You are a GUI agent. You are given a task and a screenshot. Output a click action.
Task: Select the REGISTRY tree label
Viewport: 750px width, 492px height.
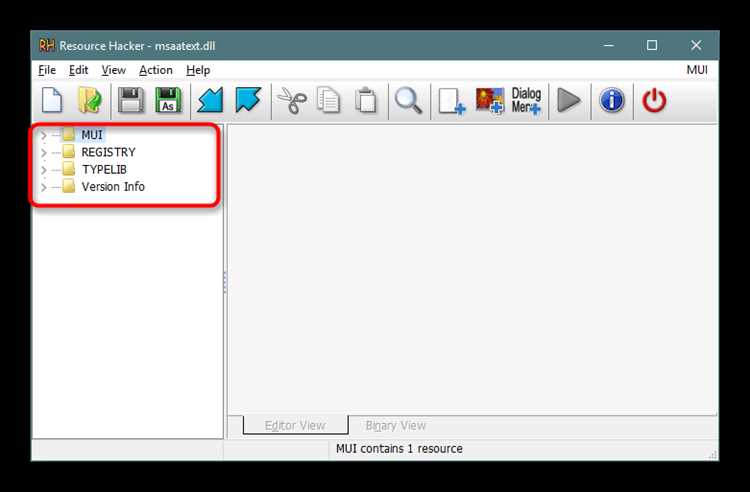109,152
